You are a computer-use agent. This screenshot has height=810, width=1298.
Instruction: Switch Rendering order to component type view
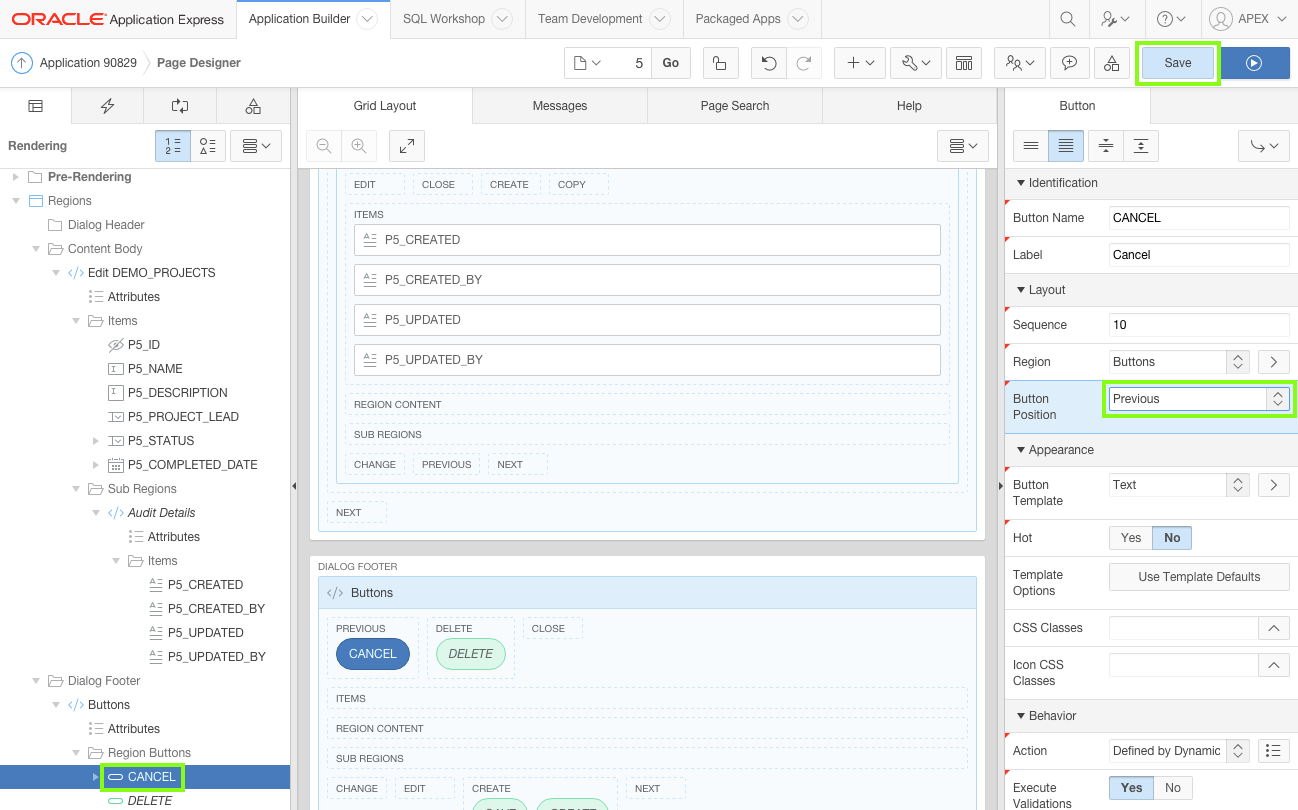pos(208,145)
